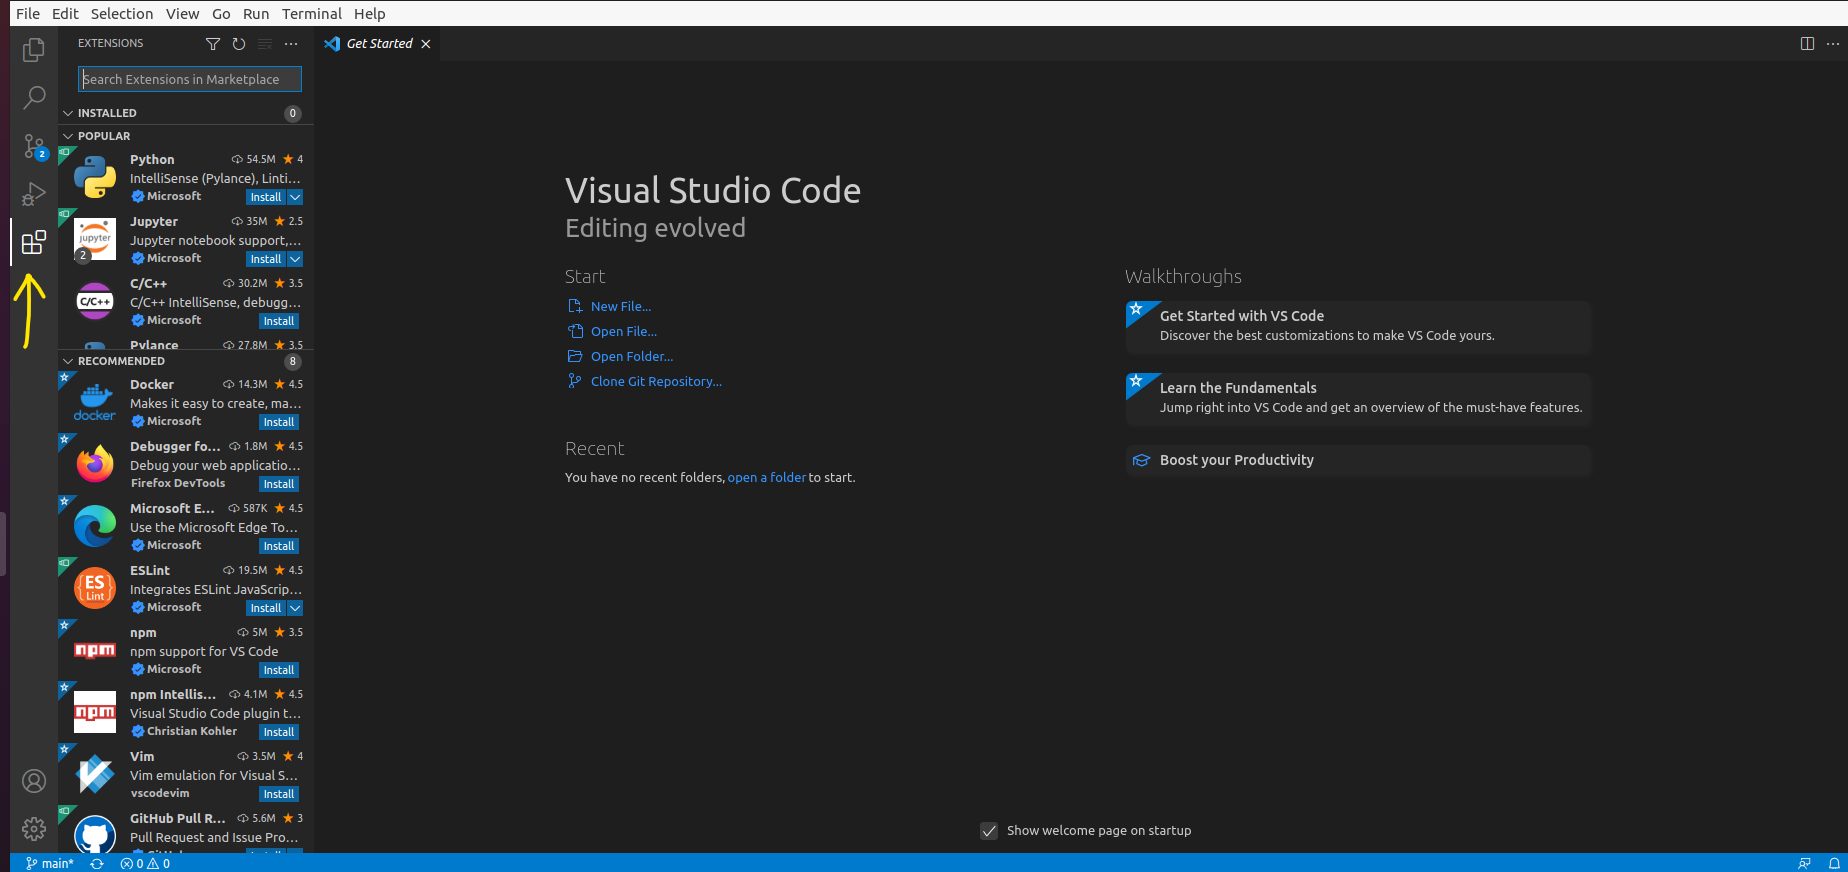1848x872 pixels.
Task: Refresh the extensions list
Action: [239, 44]
